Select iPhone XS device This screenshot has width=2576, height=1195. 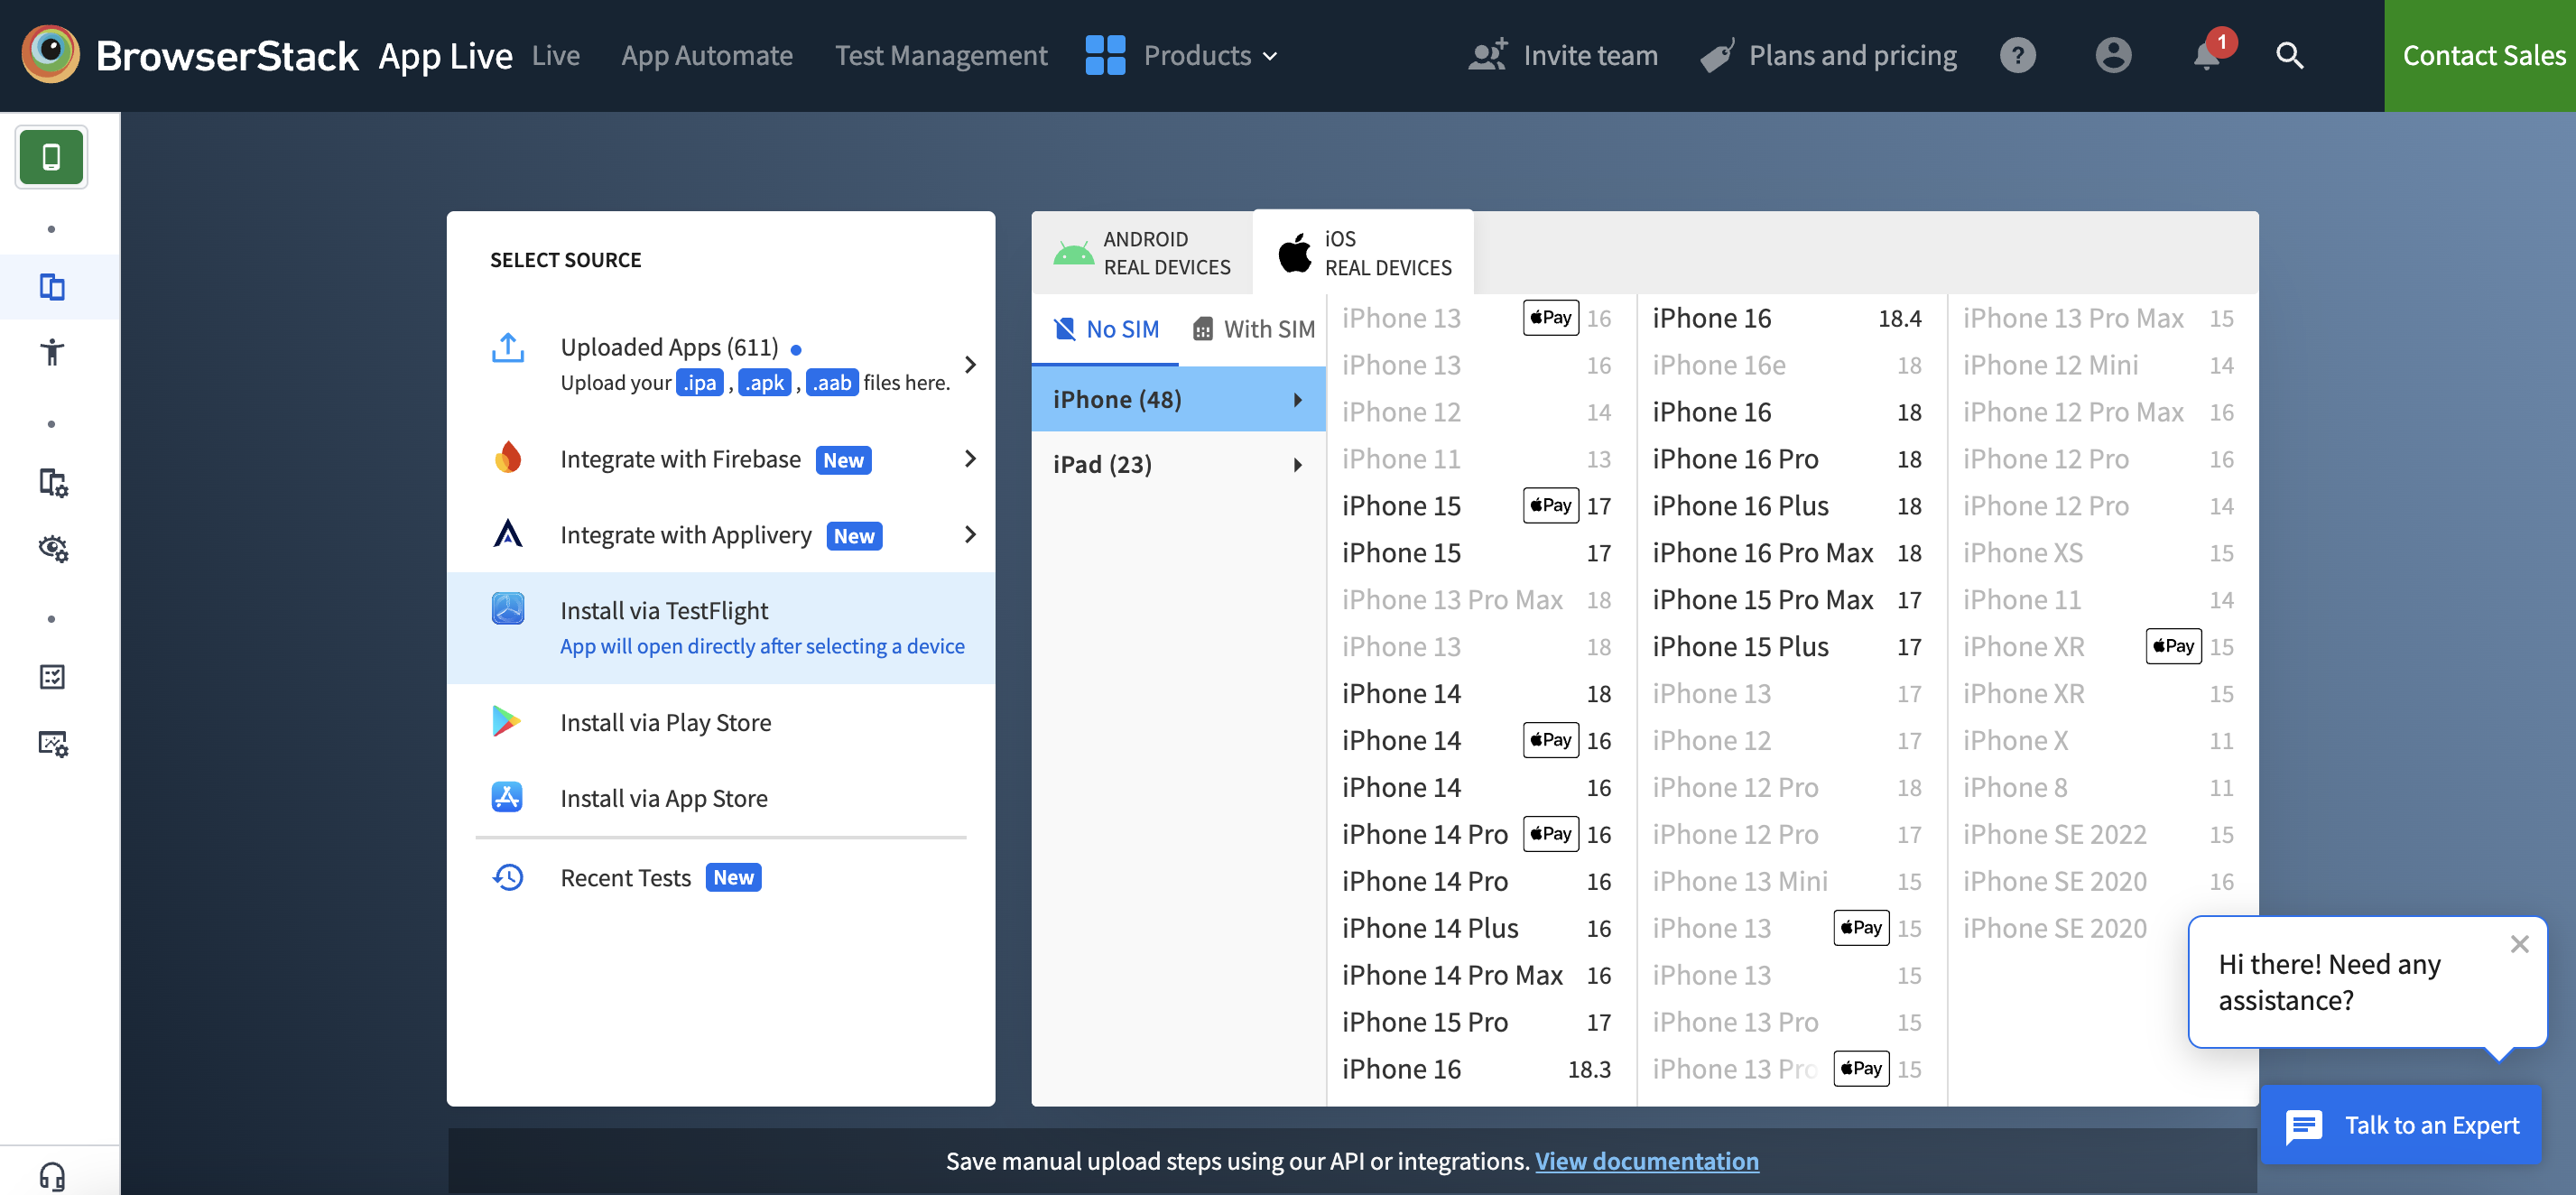(2097, 553)
